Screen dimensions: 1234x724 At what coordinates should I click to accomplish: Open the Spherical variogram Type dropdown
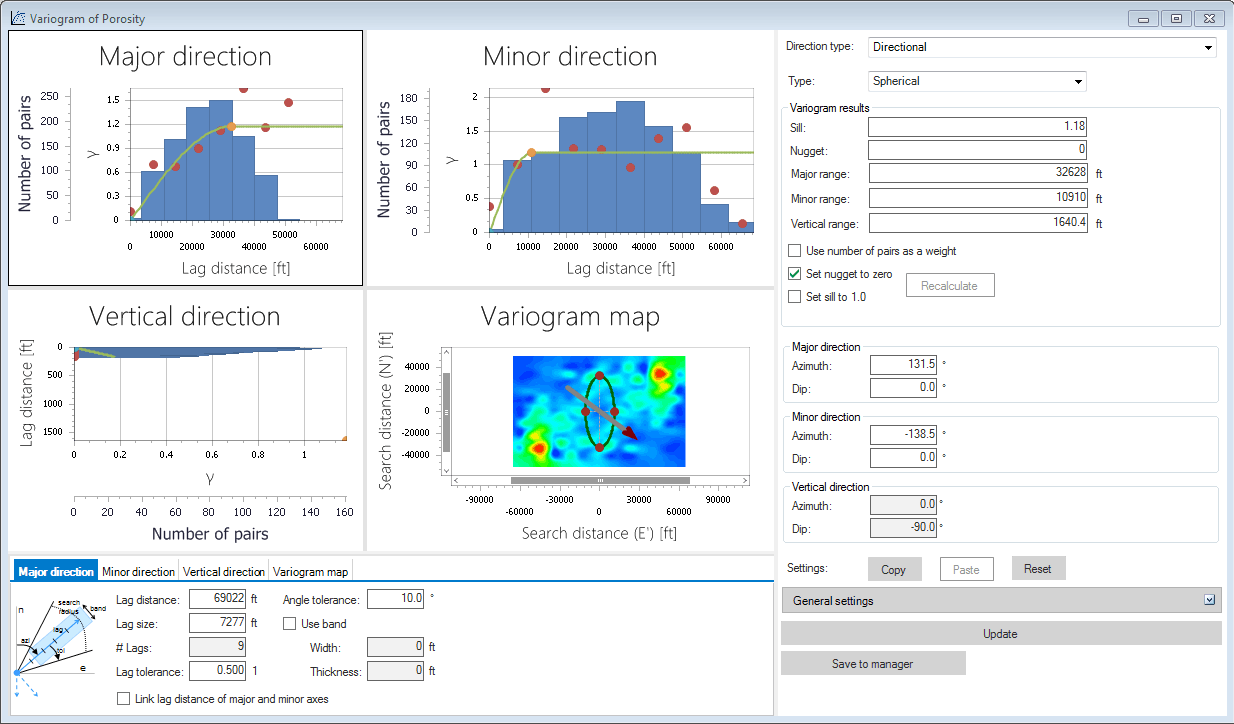[977, 81]
